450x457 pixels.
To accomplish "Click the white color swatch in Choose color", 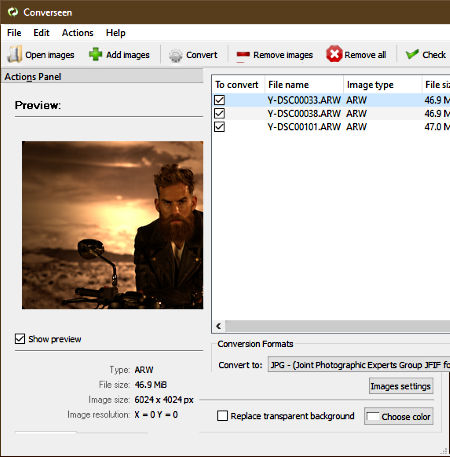I will [373, 416].
